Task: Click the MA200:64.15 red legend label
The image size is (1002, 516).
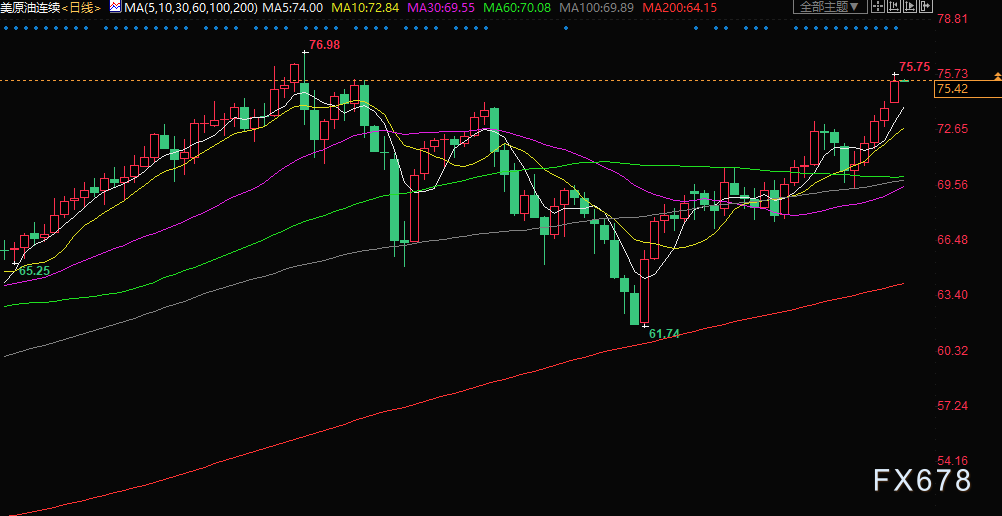Action: click(x=679, y=7)
